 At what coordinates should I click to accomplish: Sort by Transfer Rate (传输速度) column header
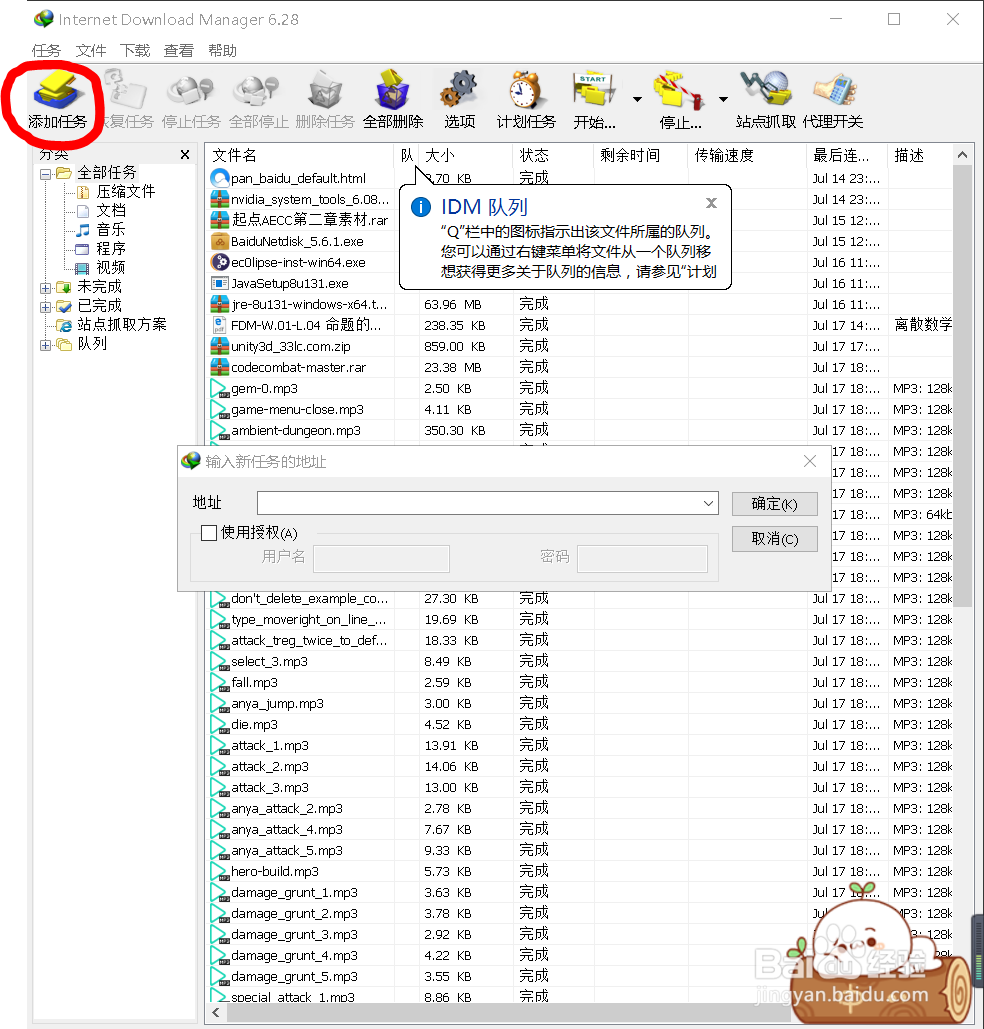747,156
